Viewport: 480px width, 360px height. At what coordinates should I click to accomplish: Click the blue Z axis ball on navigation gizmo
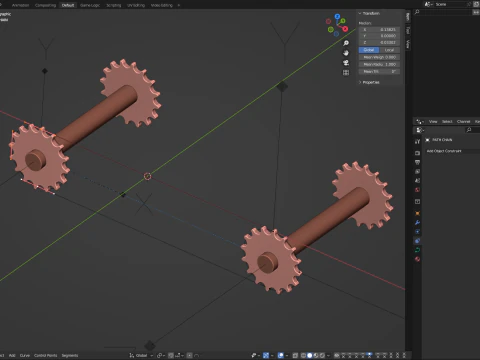(x=337, y=16)
